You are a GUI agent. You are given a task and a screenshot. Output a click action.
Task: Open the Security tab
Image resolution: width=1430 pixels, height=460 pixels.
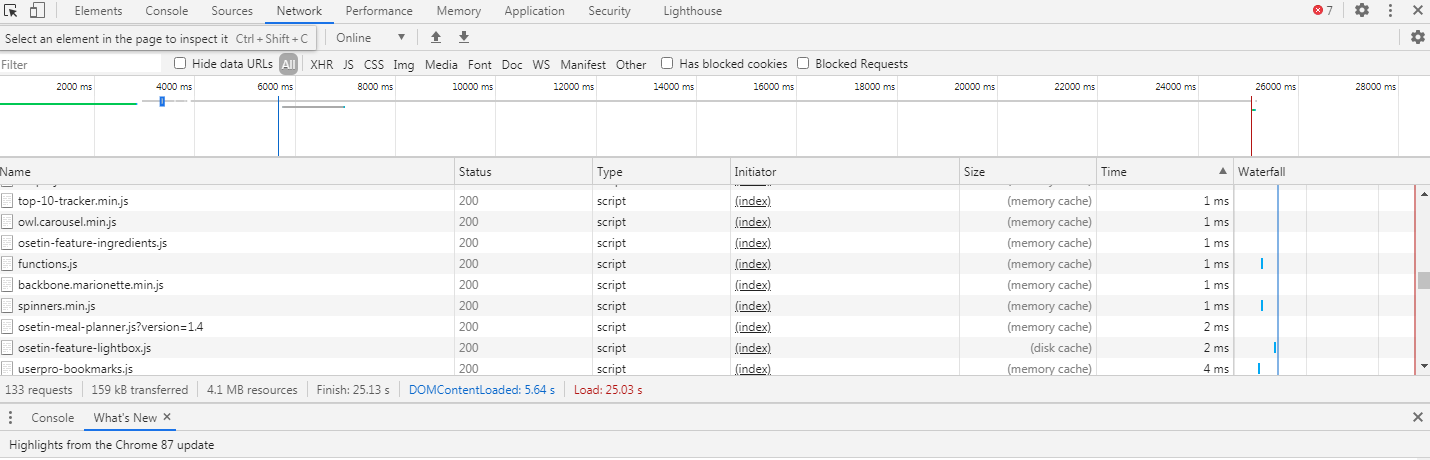click(x=609, y=11)
